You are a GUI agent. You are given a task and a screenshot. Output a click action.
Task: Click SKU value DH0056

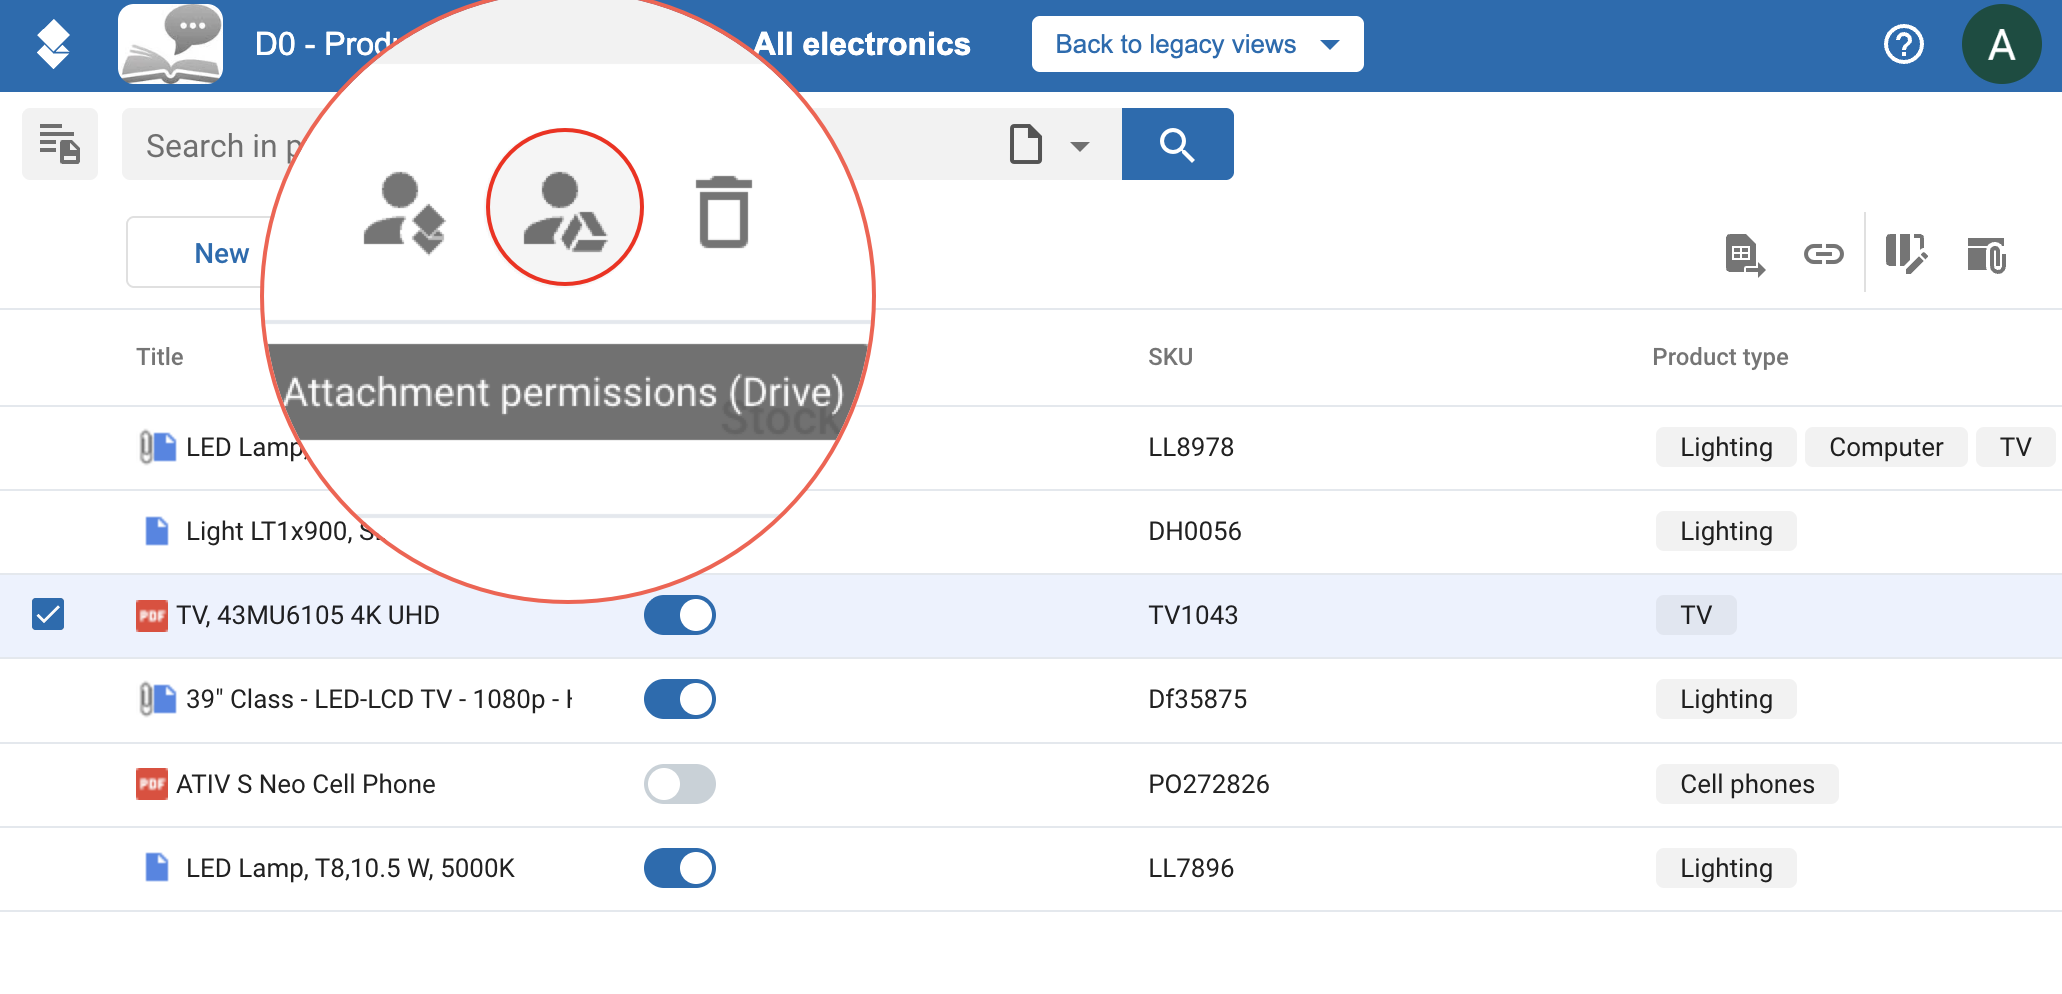click(1195, 531)
